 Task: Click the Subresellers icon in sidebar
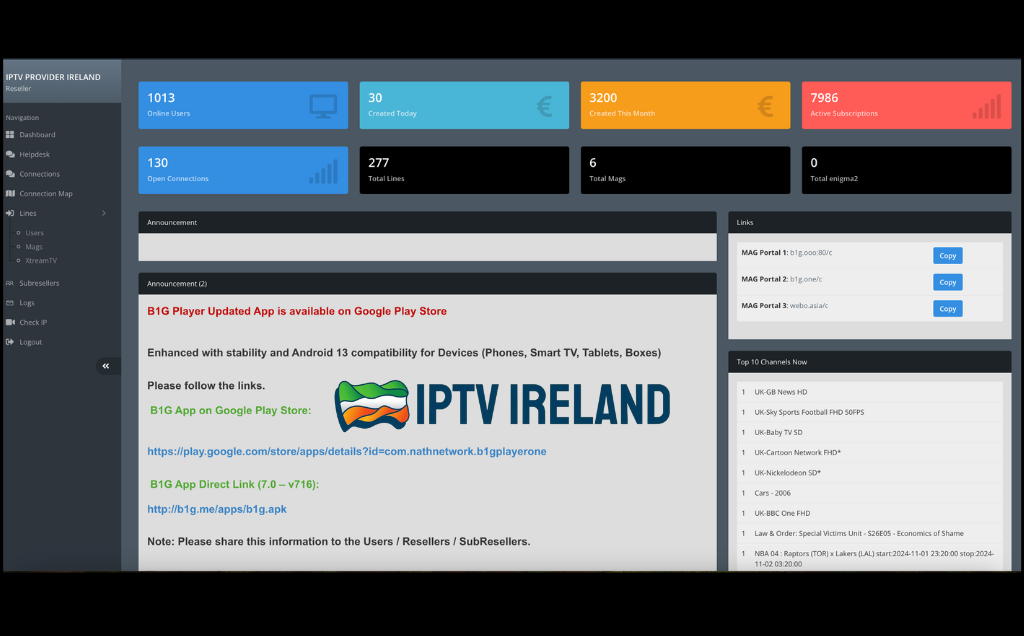[10, 283]
